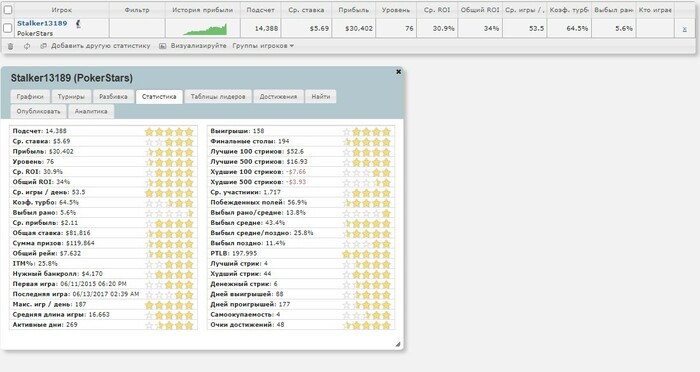Click the Ср. ставка: $5.69 star rating
The image size is (700, 372).
tap(169, 142)
